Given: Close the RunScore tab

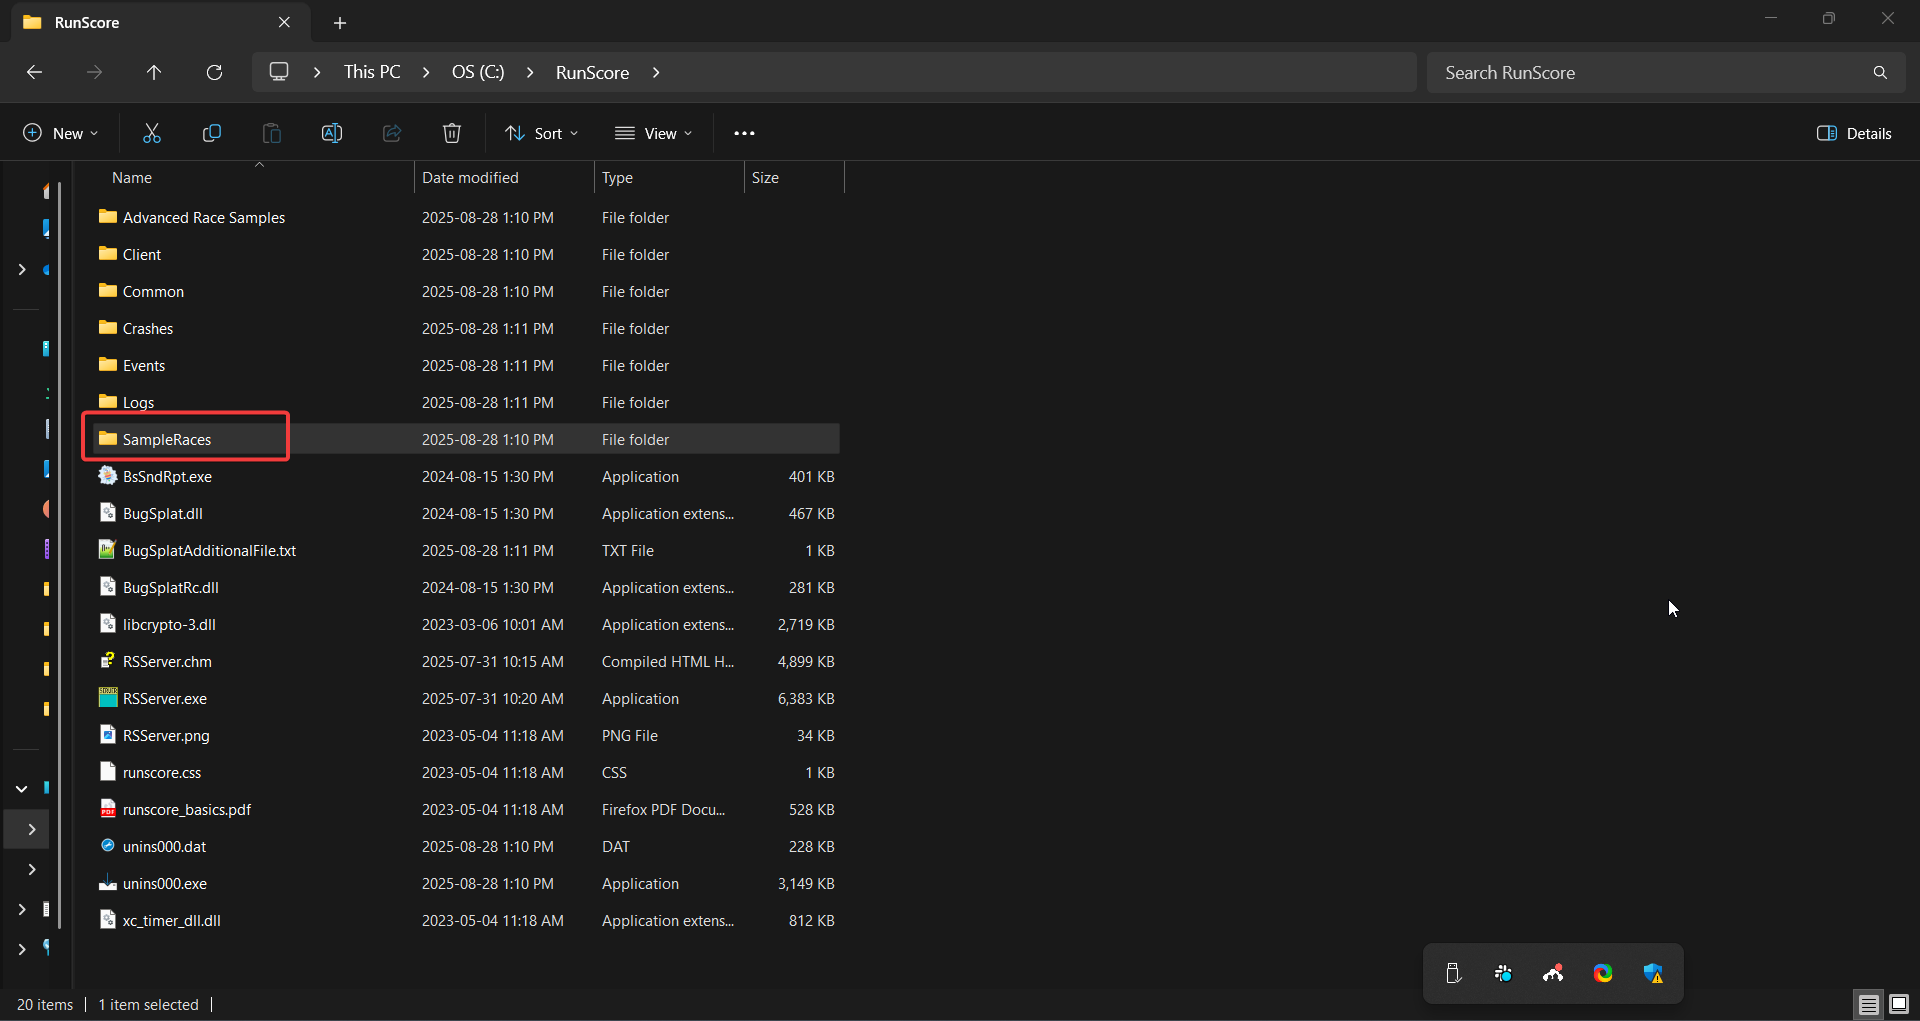Looking at the screenshot, I should 284,22.
